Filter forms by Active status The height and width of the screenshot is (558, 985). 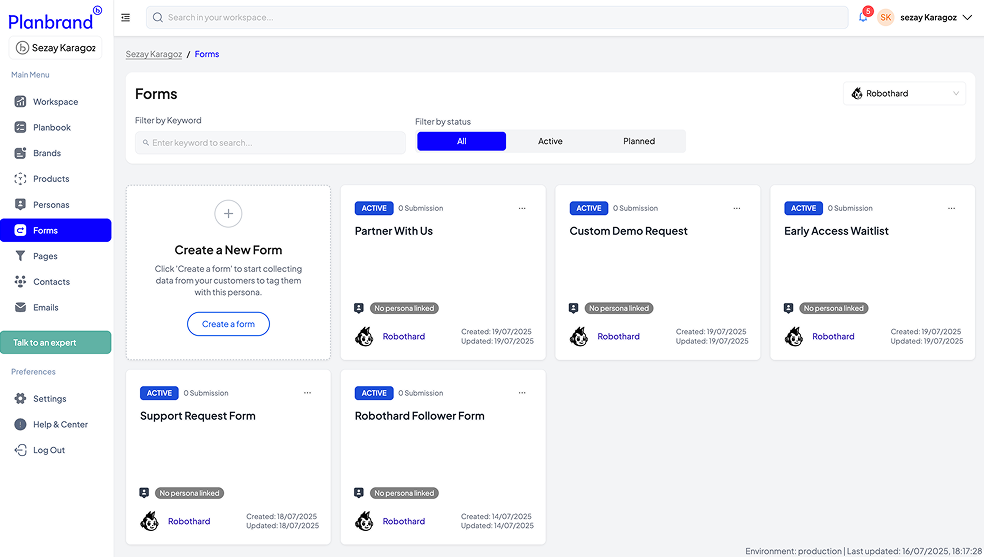tap(550, 141)
